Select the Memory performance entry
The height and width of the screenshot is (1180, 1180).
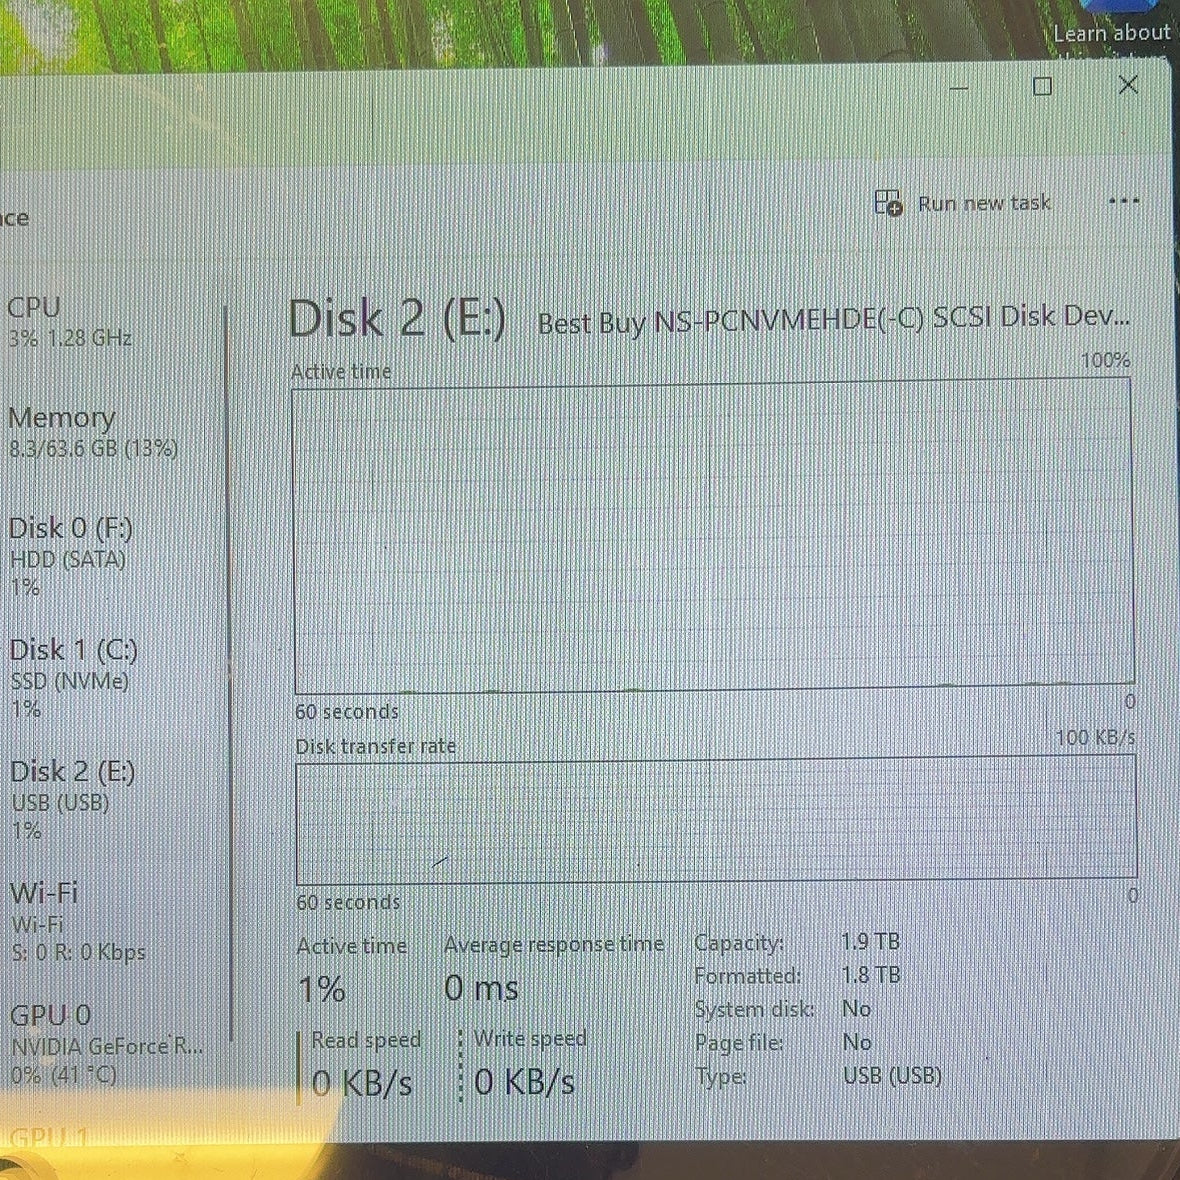[x=93, y=432]
